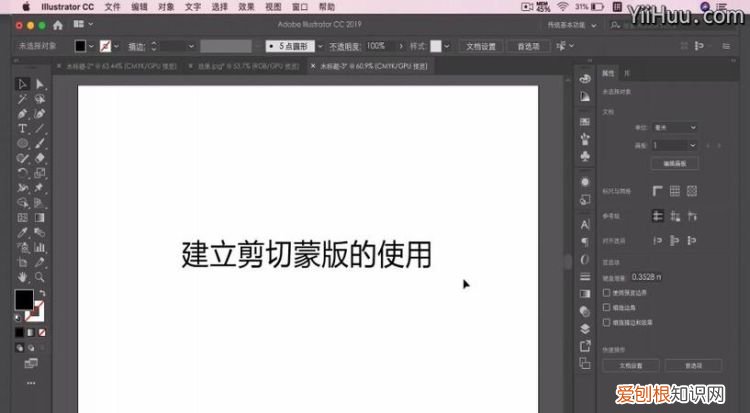Go to Home screen icon
Image resolution: width=750 pixels, height=413 pixels.
coord(58,25)
